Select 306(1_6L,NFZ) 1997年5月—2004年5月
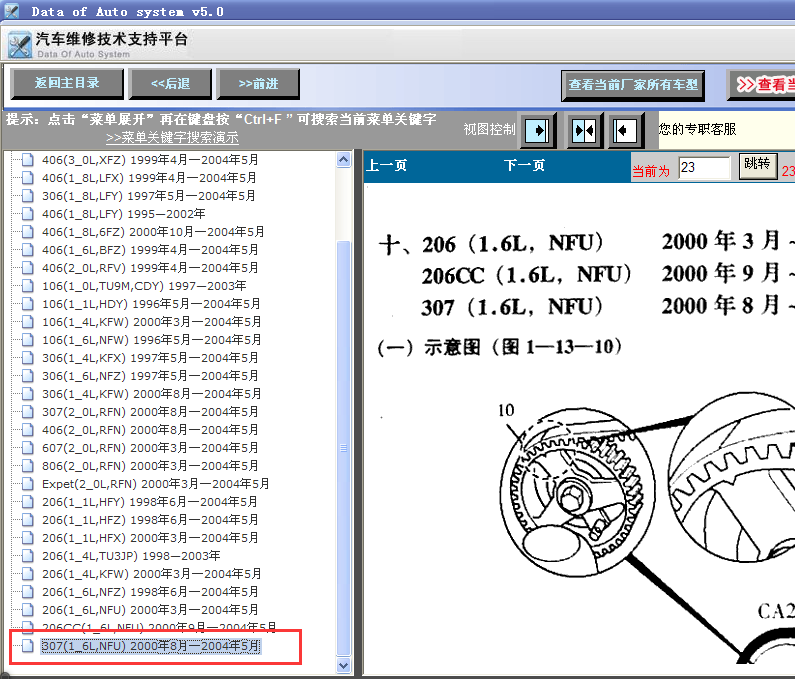The image size is (795, 679). click(150, 376)
